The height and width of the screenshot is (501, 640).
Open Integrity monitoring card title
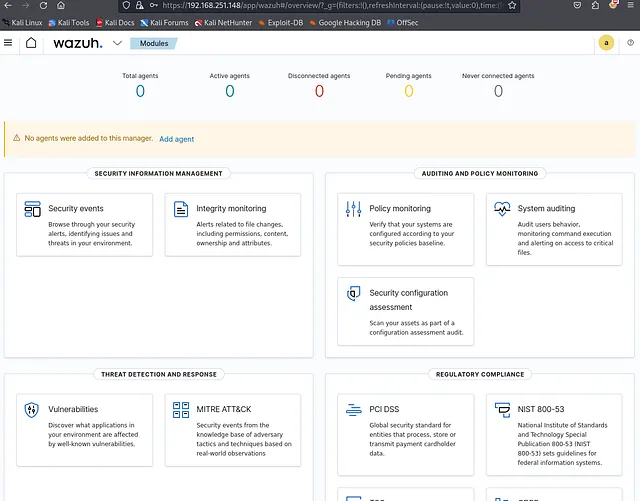(231, 208)
